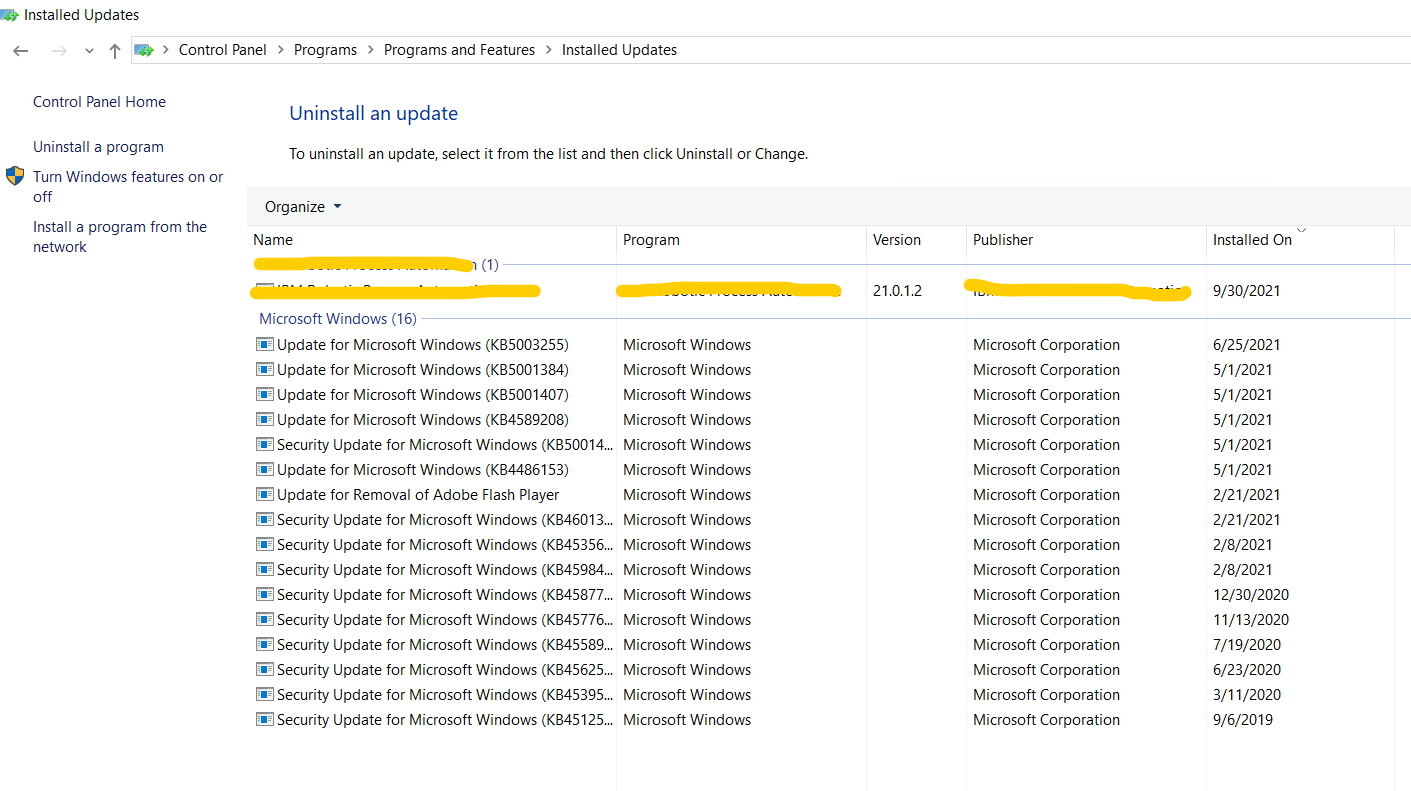This screenshot has width=1411, height=791.
Task: Click icon of Security Update KB45984
Action: coord(265,570)
